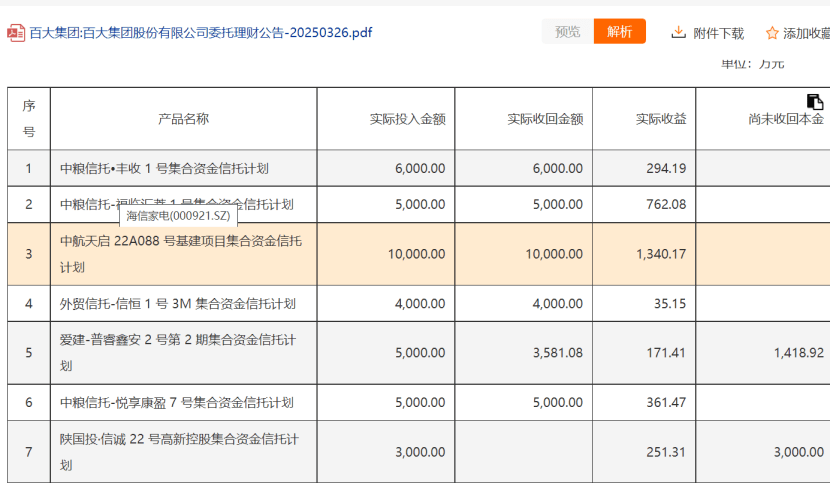Switch to the 解析 tab
Screen dimensions: 830x484
619,31
